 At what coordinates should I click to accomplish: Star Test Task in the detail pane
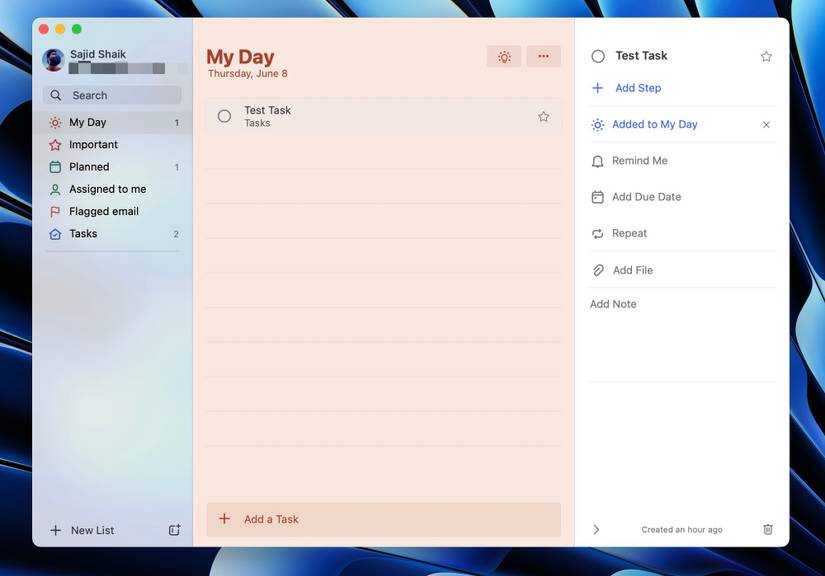766,56
